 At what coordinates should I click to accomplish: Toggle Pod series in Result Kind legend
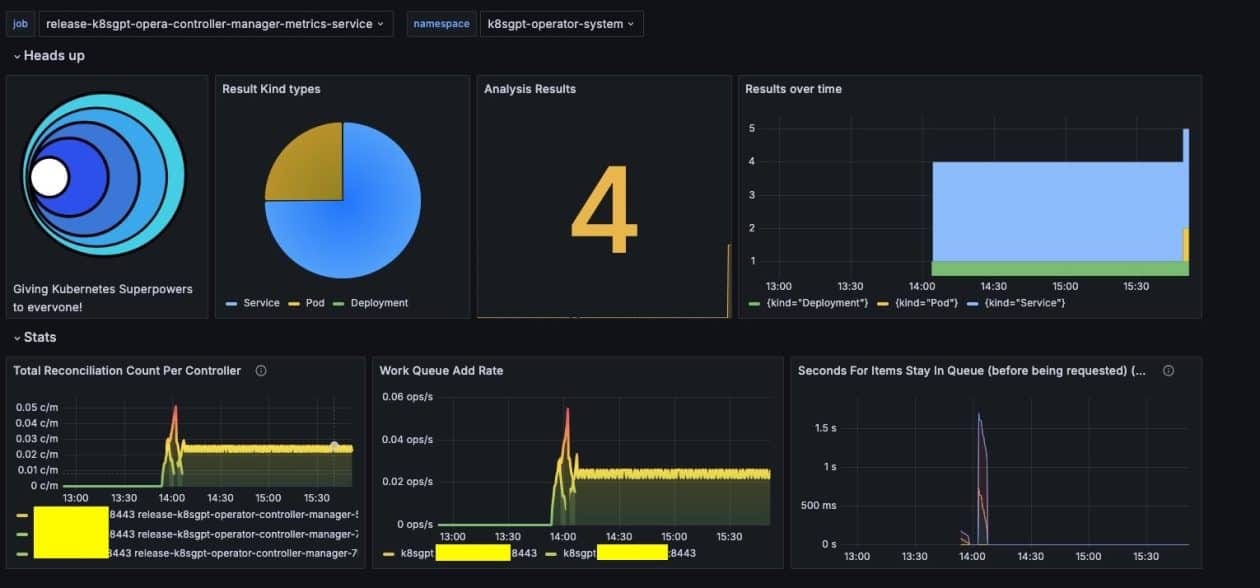(309, 303)
